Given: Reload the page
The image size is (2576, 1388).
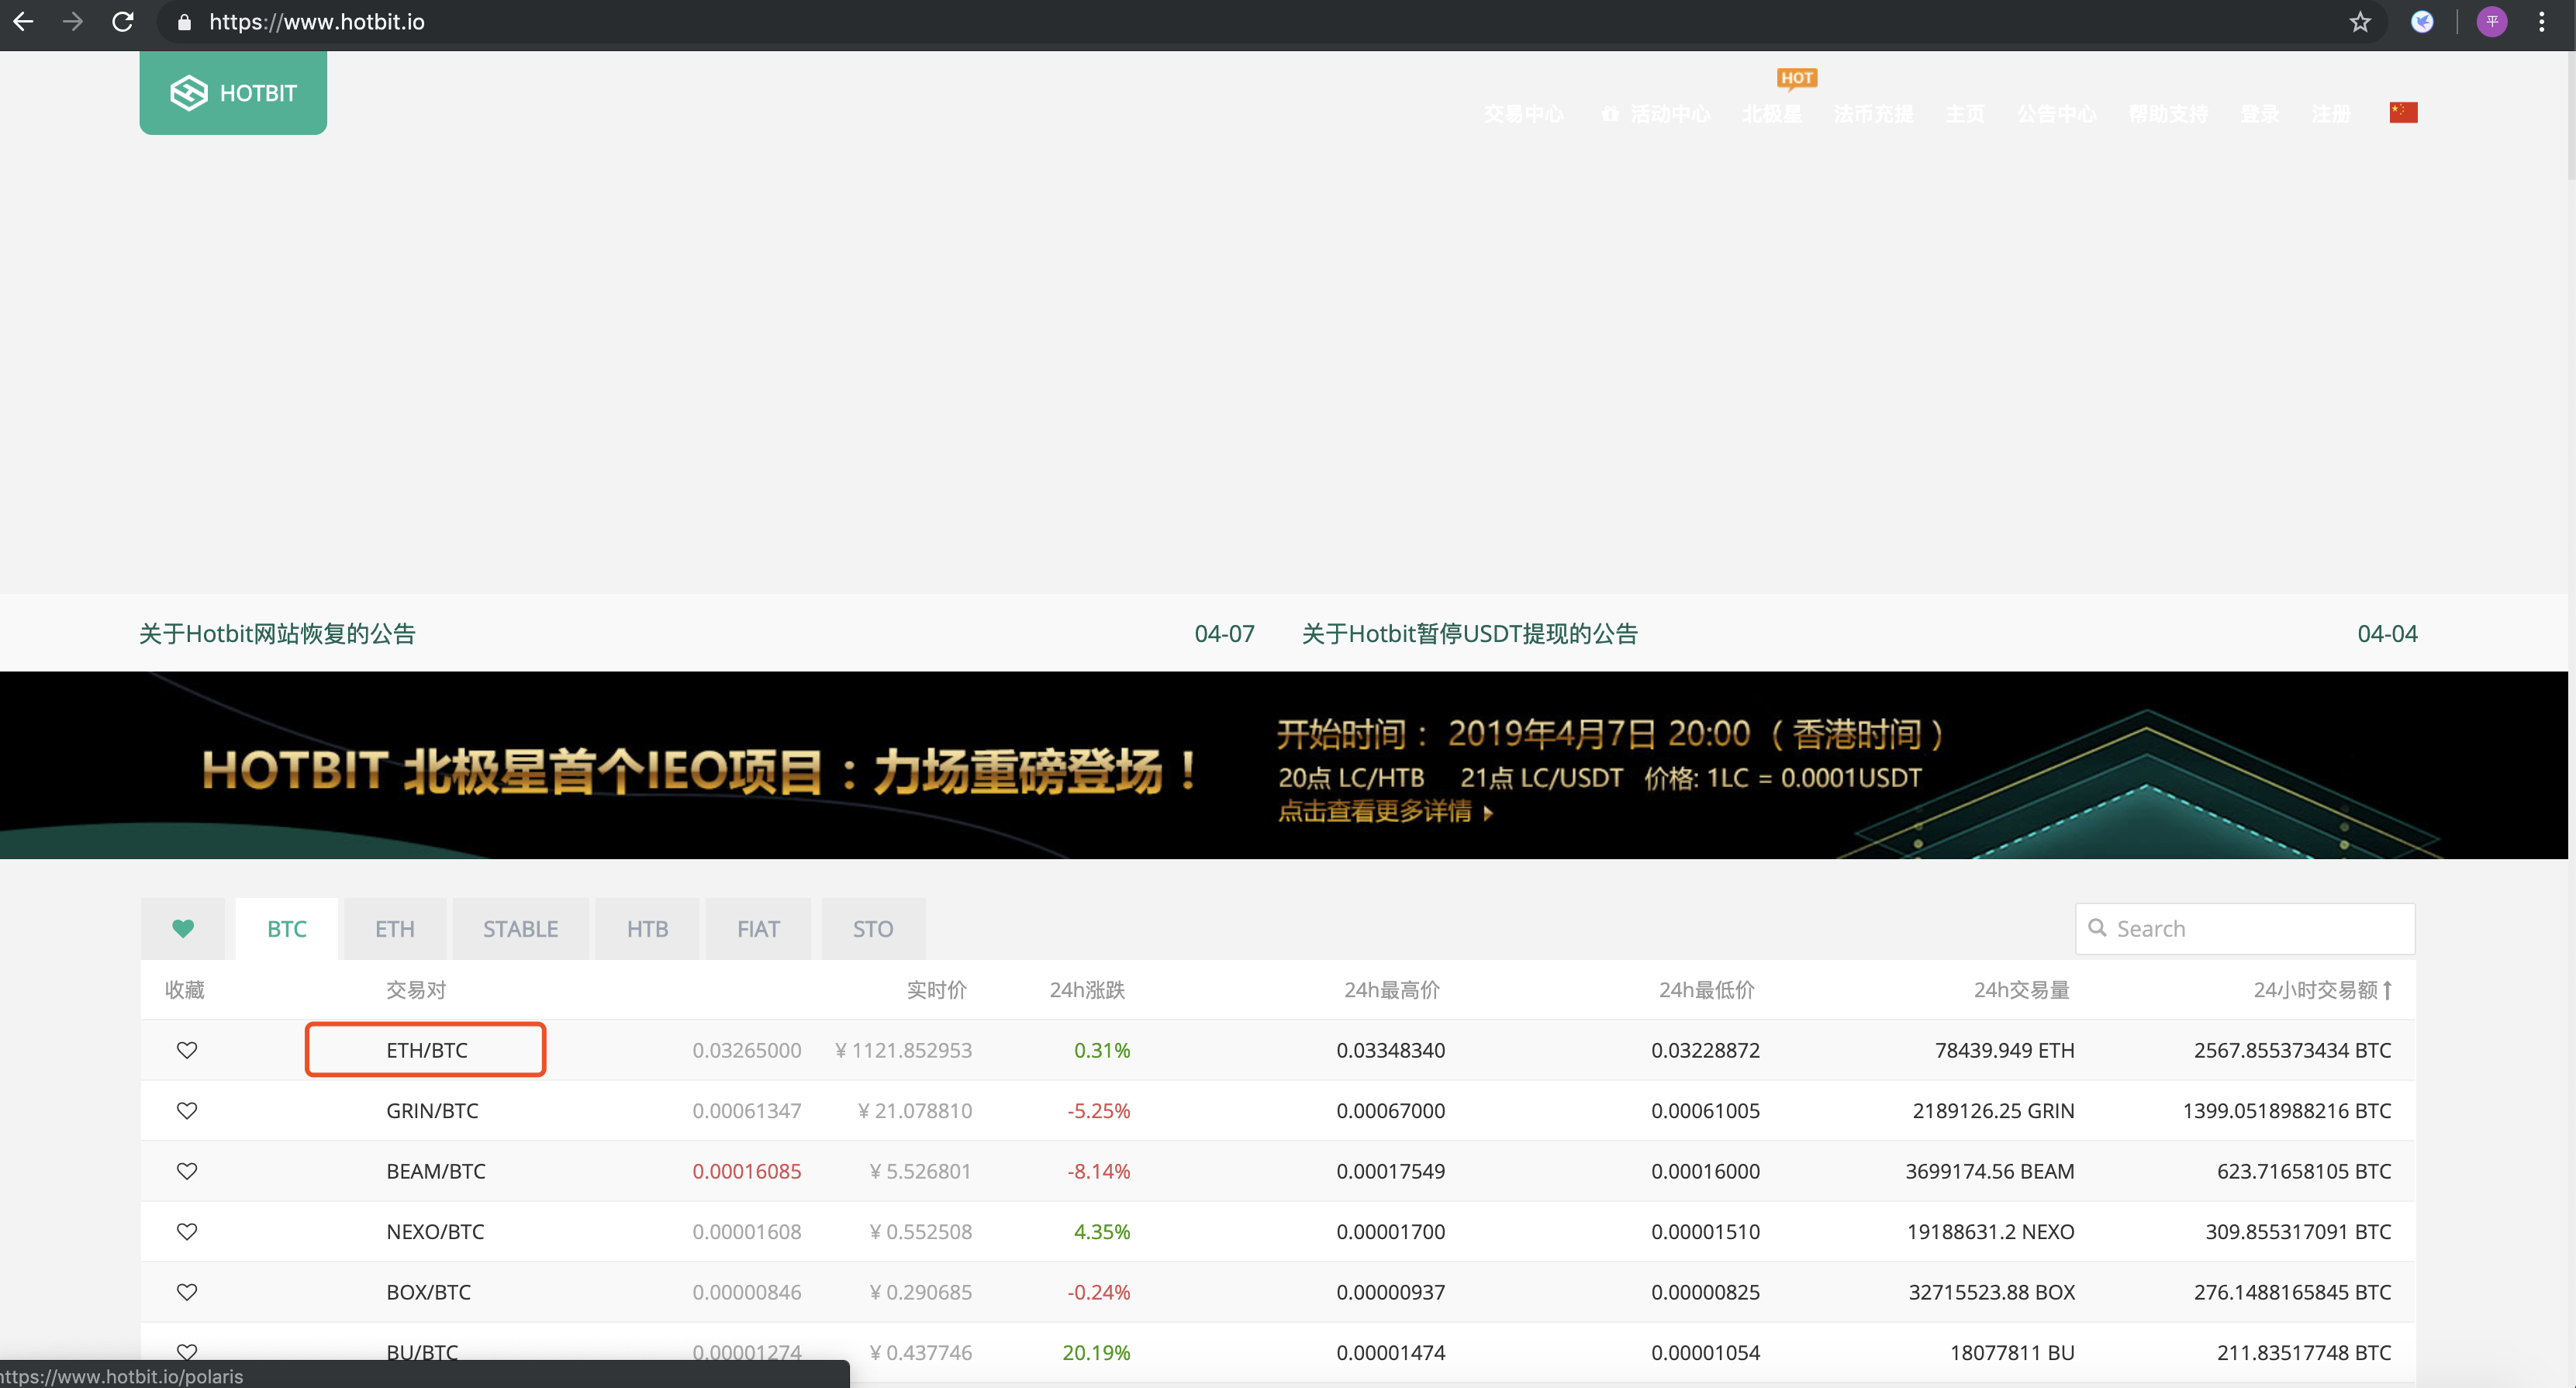Looking at the screenshot, I should 123,22.
